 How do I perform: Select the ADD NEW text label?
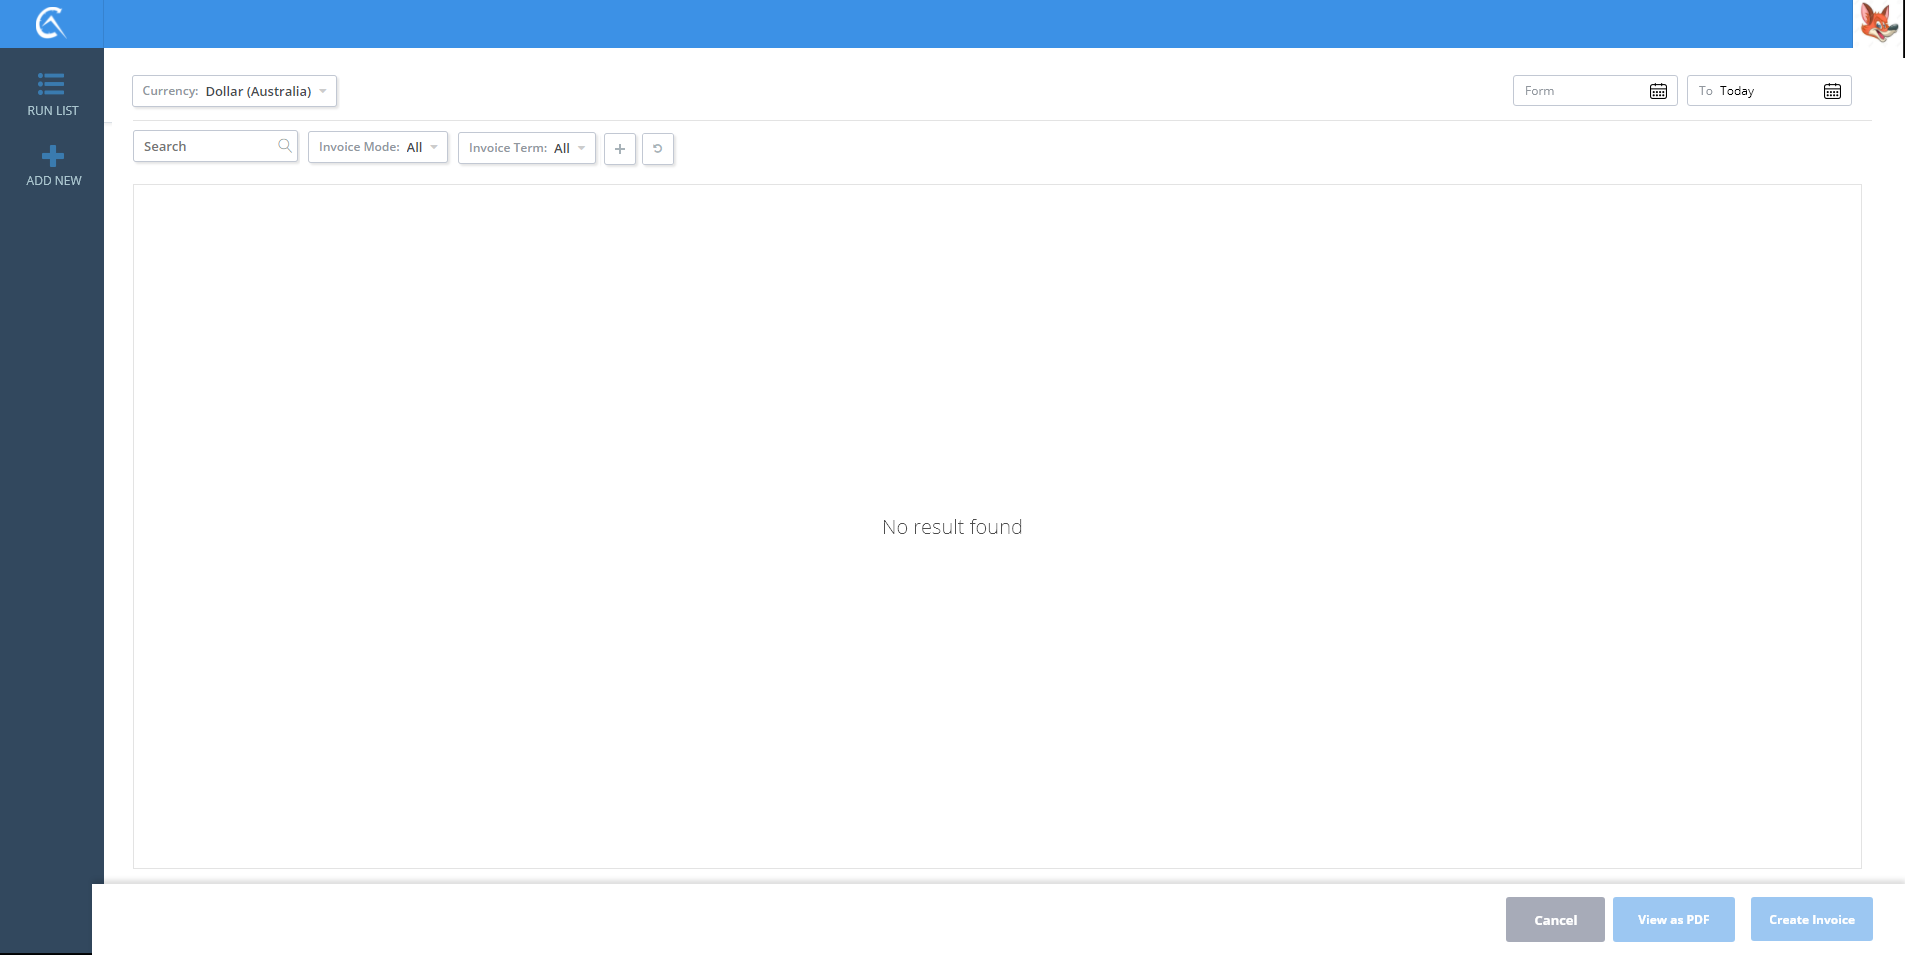[x=54, y=181]
